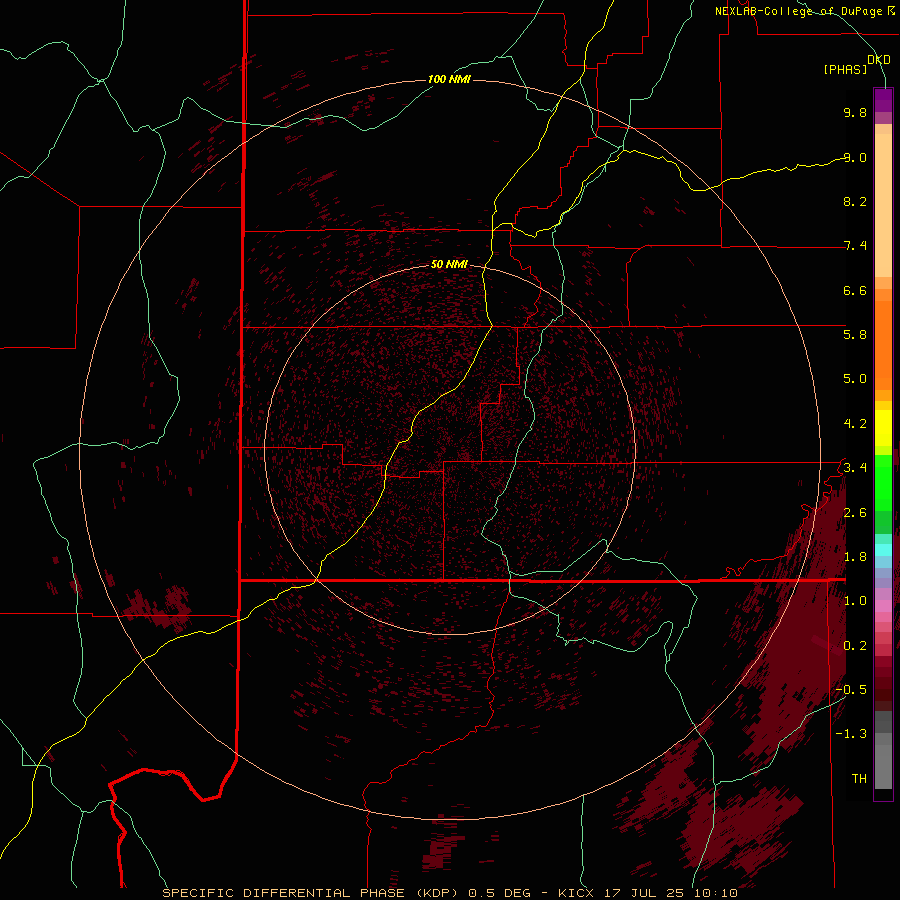Click the 0.2 scale value
Image resolution: width=900 pixels, height=900 pixels.
click(x=855, y=646)
